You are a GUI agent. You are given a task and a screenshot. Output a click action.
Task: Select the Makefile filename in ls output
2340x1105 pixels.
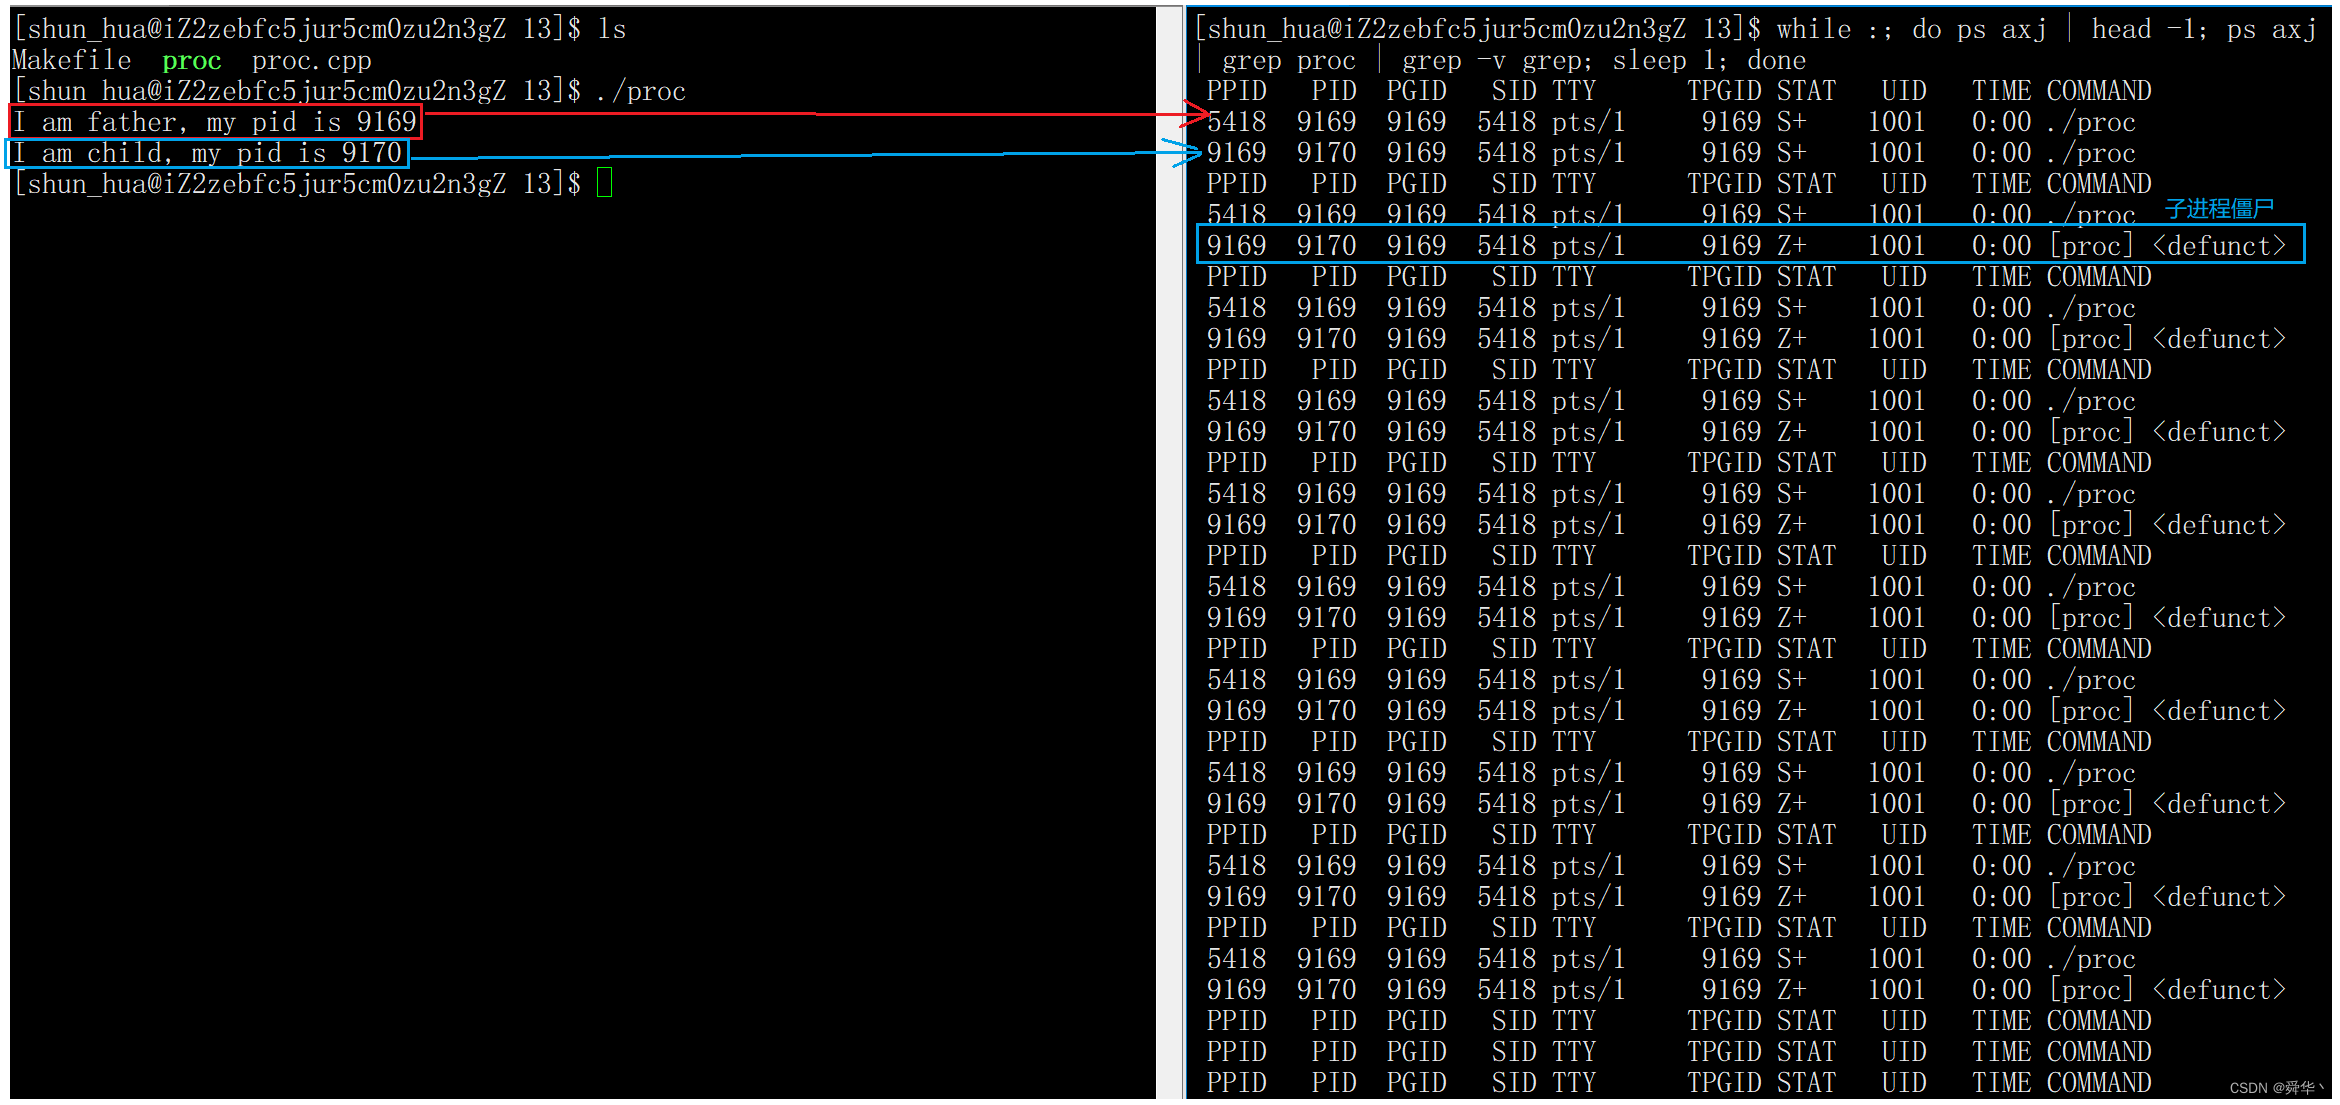72,61
